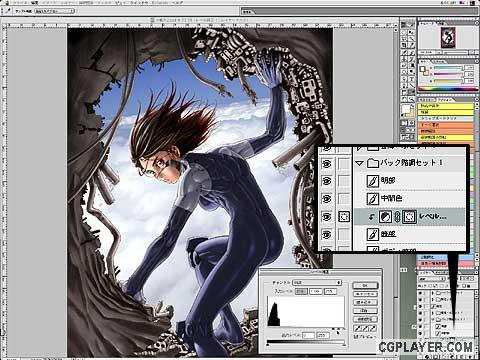This screenshot has width=480, height=360.
Task: Click the Levels adjustment layer thumbnail icon
Action: coord(385,217)
